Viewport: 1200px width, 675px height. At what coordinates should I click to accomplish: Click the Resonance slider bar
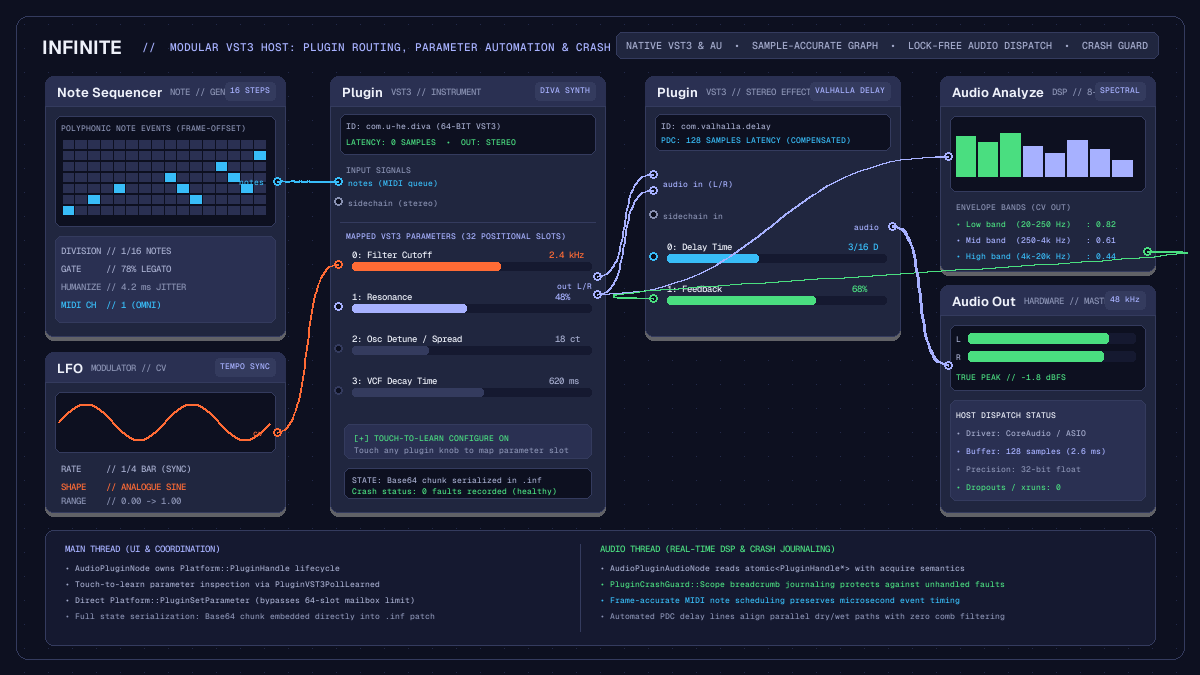coord(471,309)
